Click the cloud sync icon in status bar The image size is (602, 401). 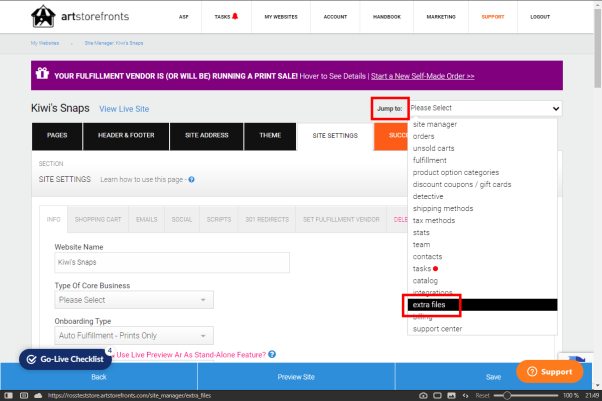pos(38,395)
